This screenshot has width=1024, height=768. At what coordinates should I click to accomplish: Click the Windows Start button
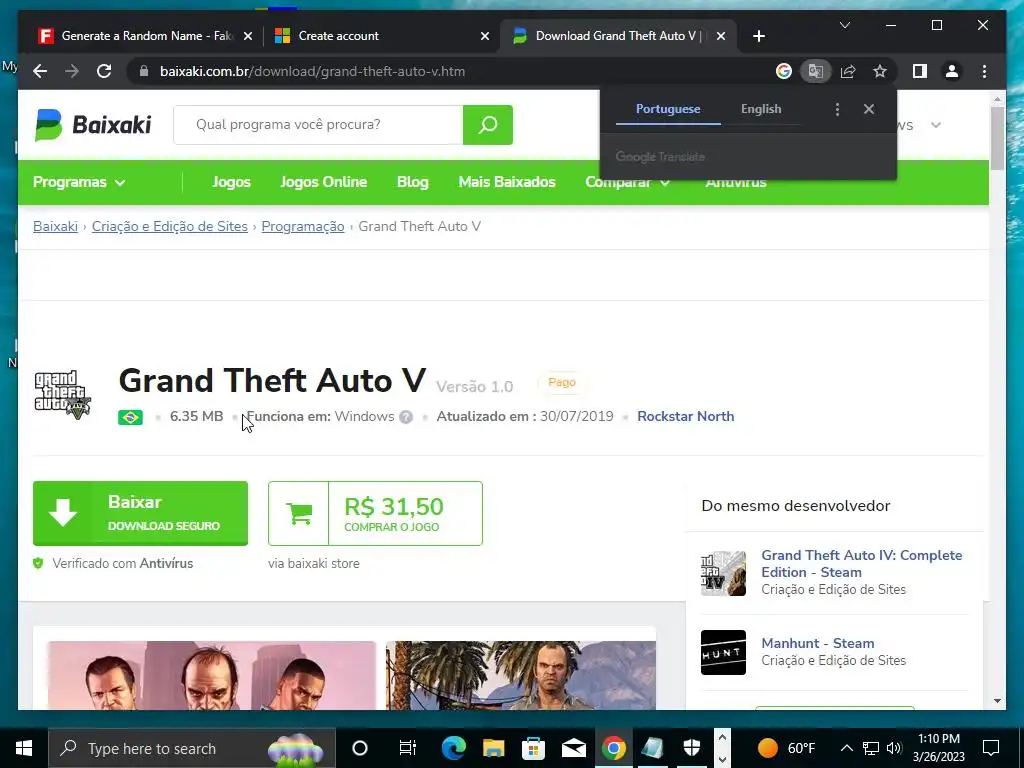click(x=24, y=748)
